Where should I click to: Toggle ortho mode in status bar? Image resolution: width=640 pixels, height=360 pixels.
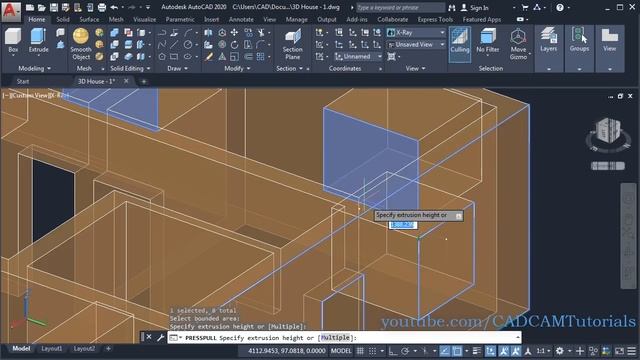[x=393, y=351]
